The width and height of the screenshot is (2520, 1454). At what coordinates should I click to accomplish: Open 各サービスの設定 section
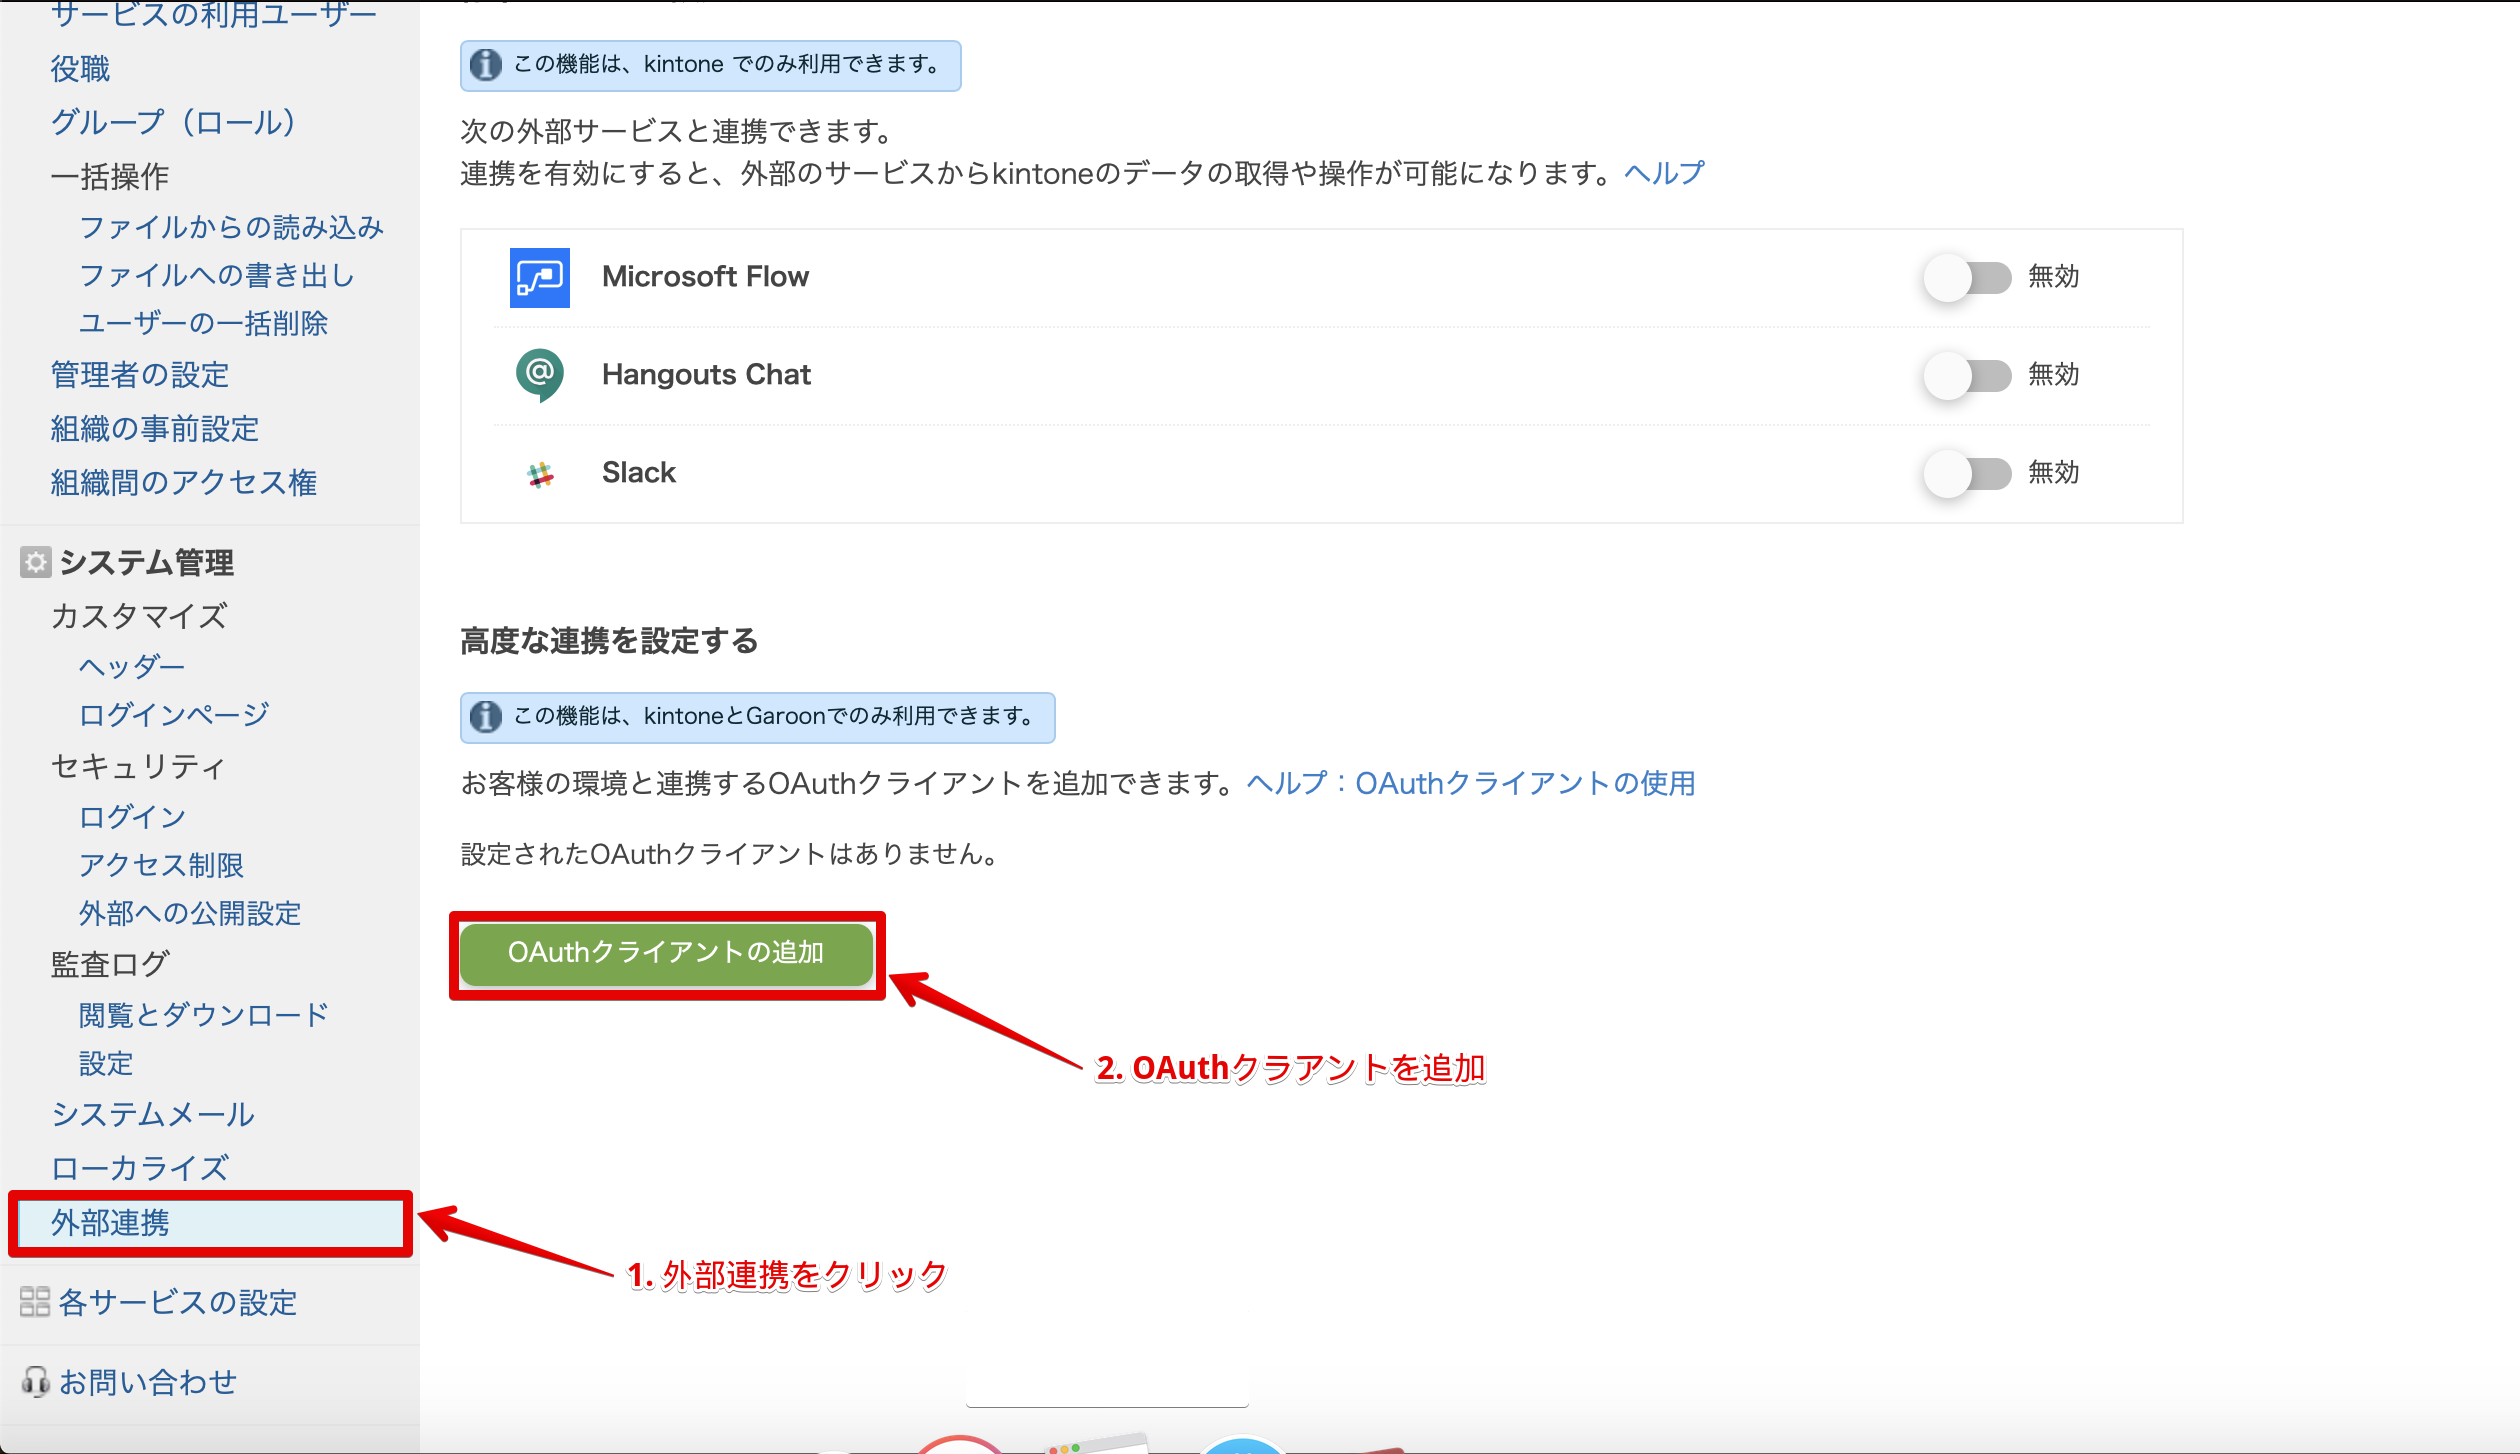178,1302
